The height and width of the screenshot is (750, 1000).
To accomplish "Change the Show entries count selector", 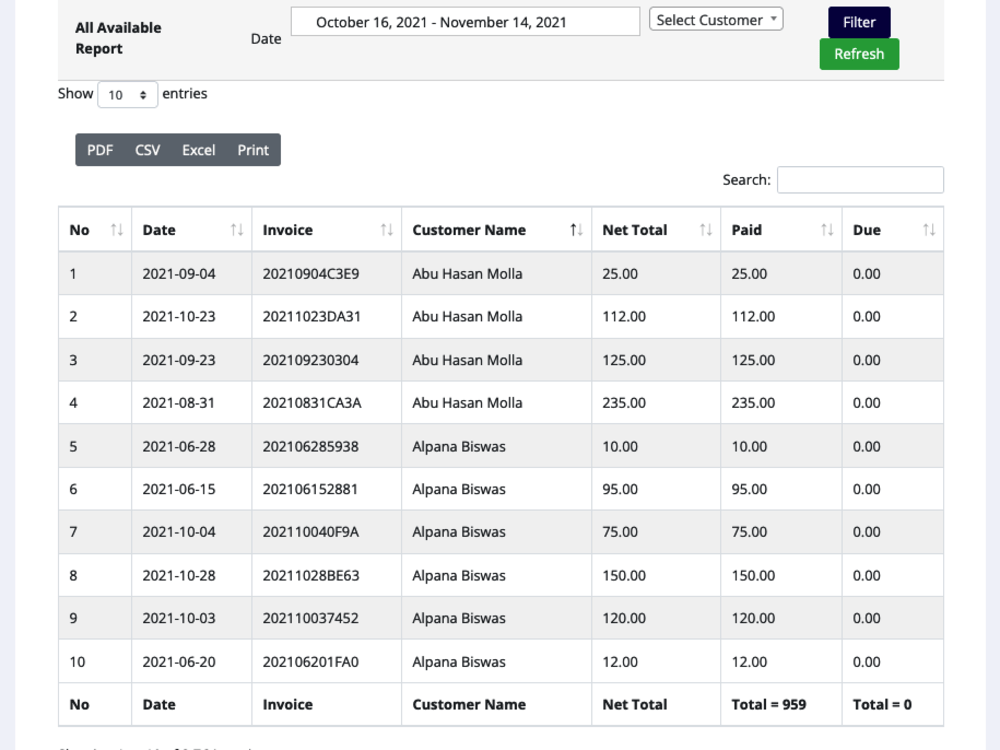I will (128, 95).
